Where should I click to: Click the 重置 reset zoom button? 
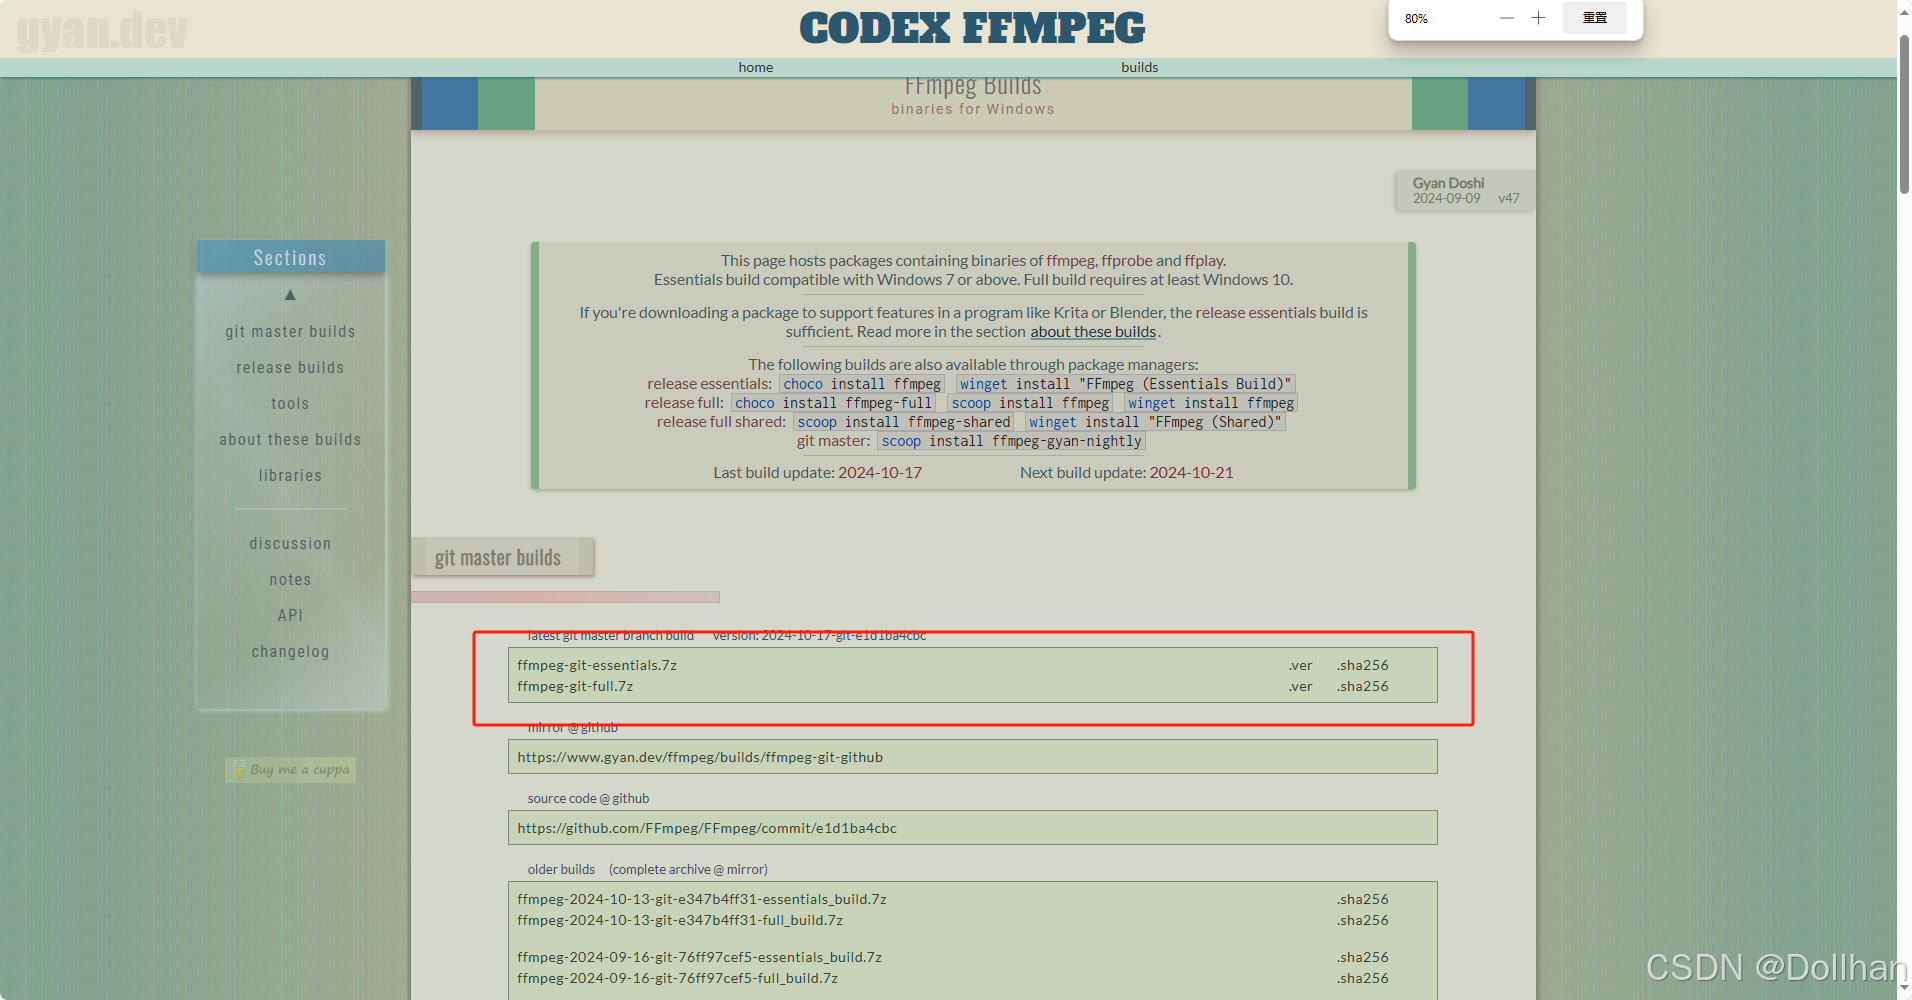(1594, 17)
